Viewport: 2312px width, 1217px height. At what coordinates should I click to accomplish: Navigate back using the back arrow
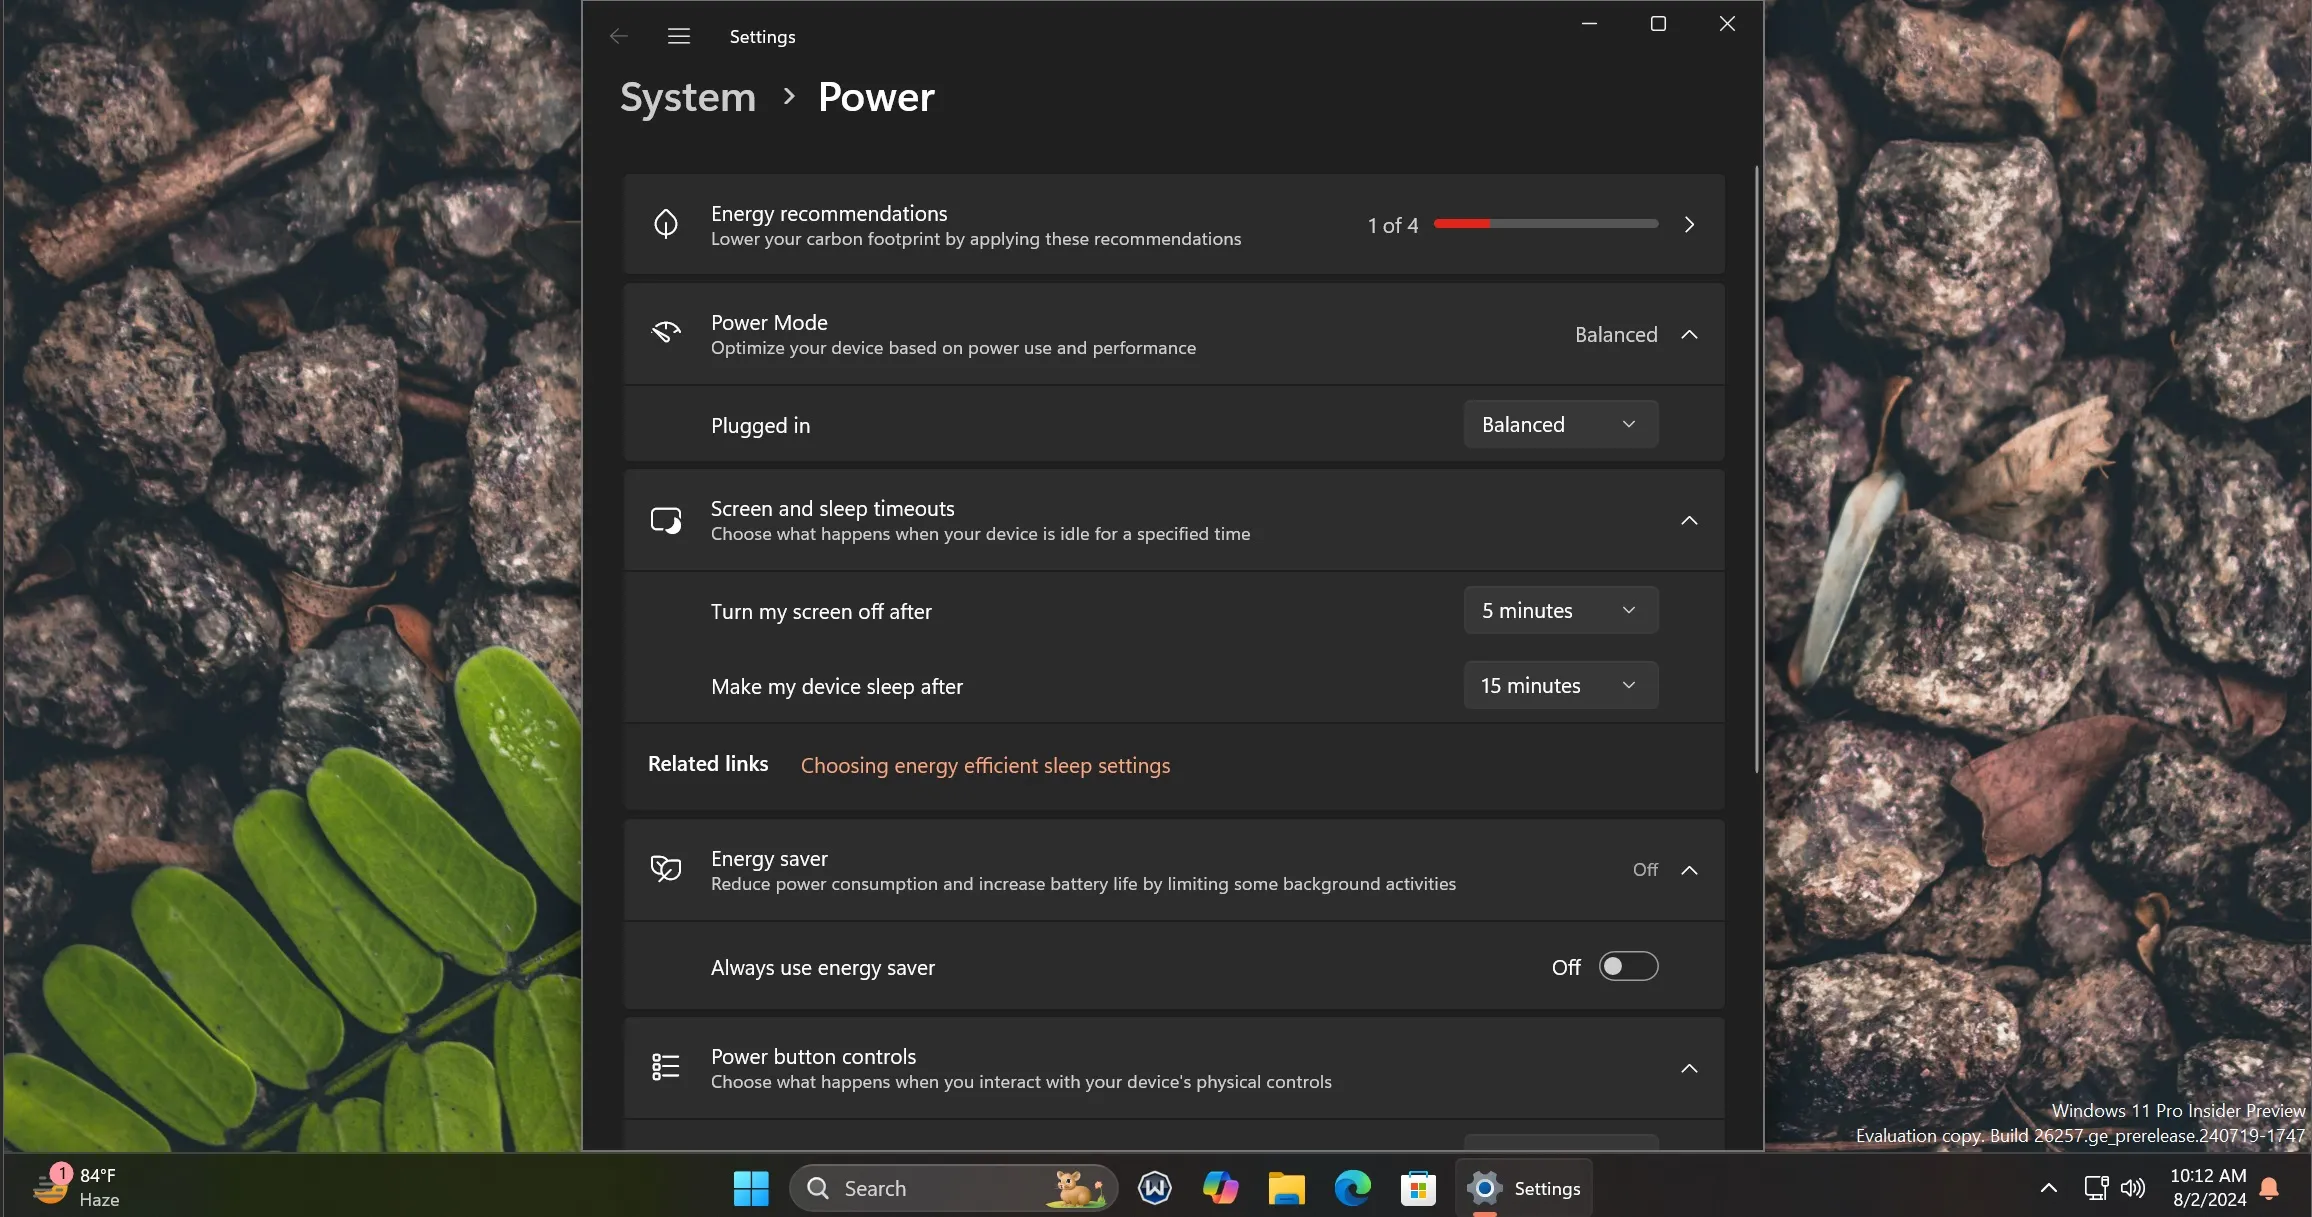click(618, 35)
